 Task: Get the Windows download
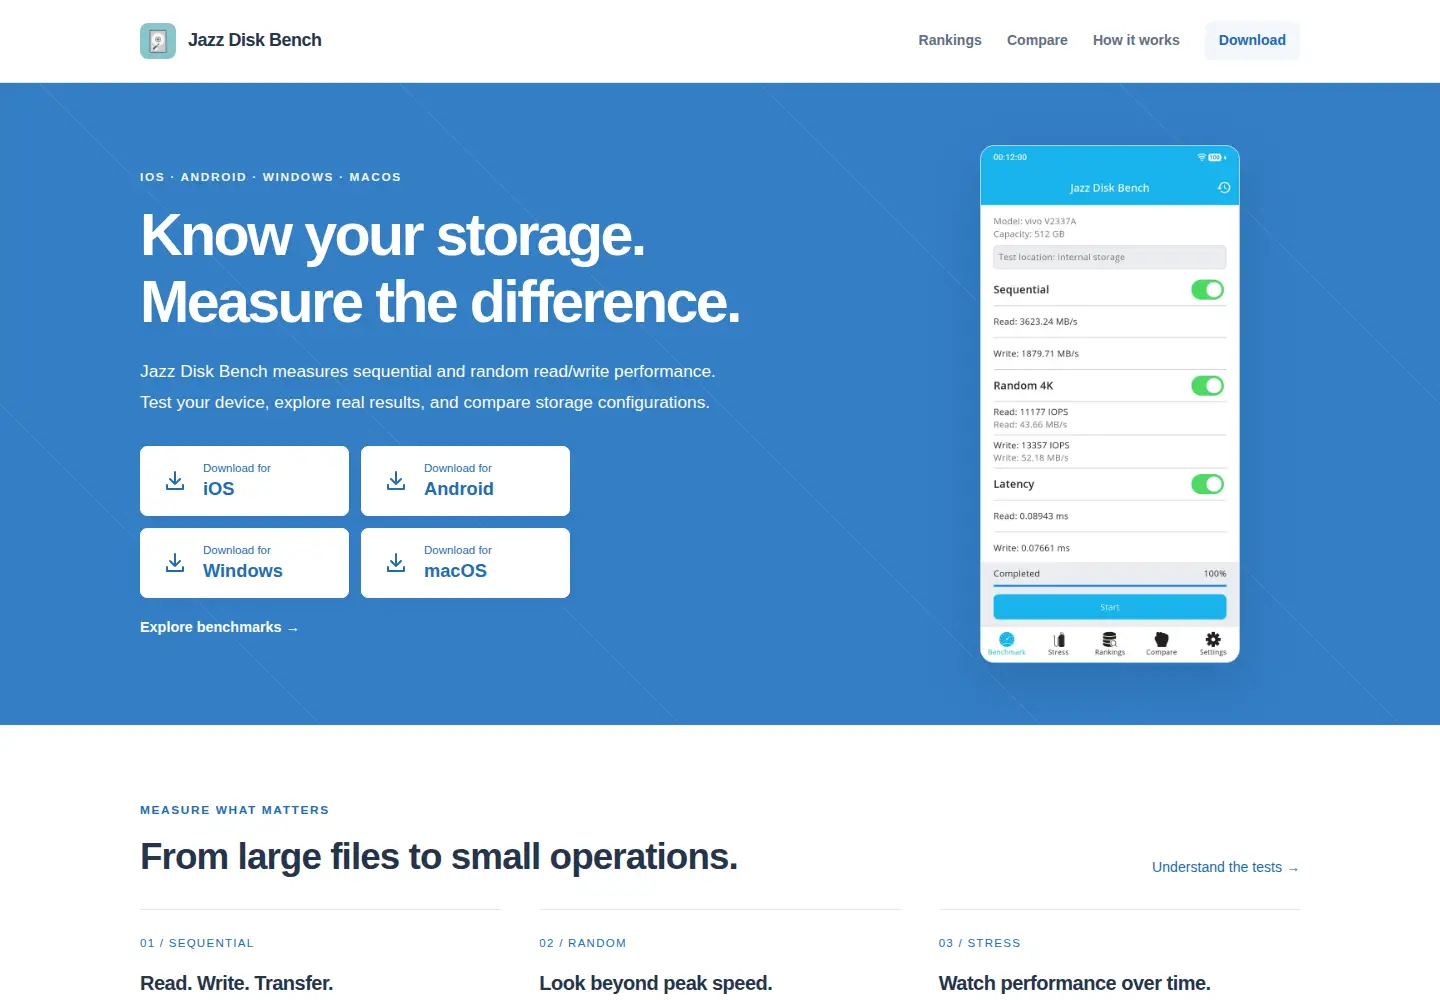coord(244,563)
